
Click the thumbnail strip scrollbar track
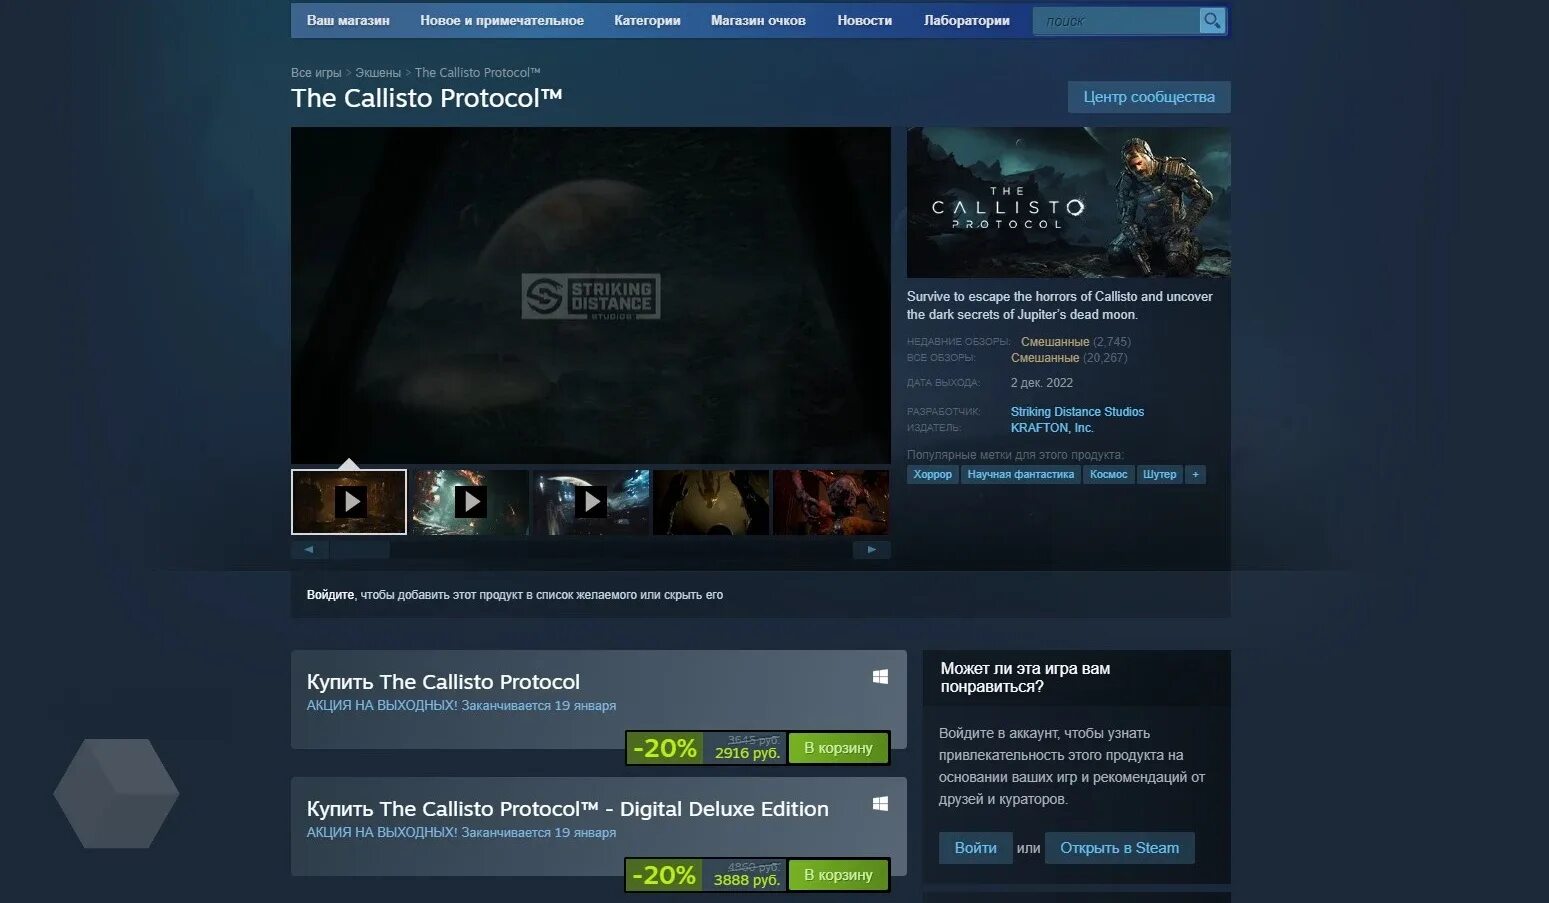coord(591,549)
